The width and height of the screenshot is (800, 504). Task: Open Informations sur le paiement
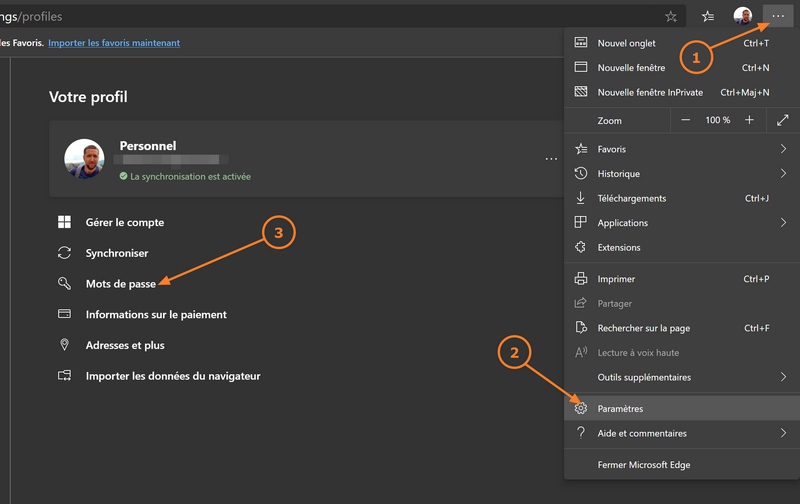click(x=156, y=314)
